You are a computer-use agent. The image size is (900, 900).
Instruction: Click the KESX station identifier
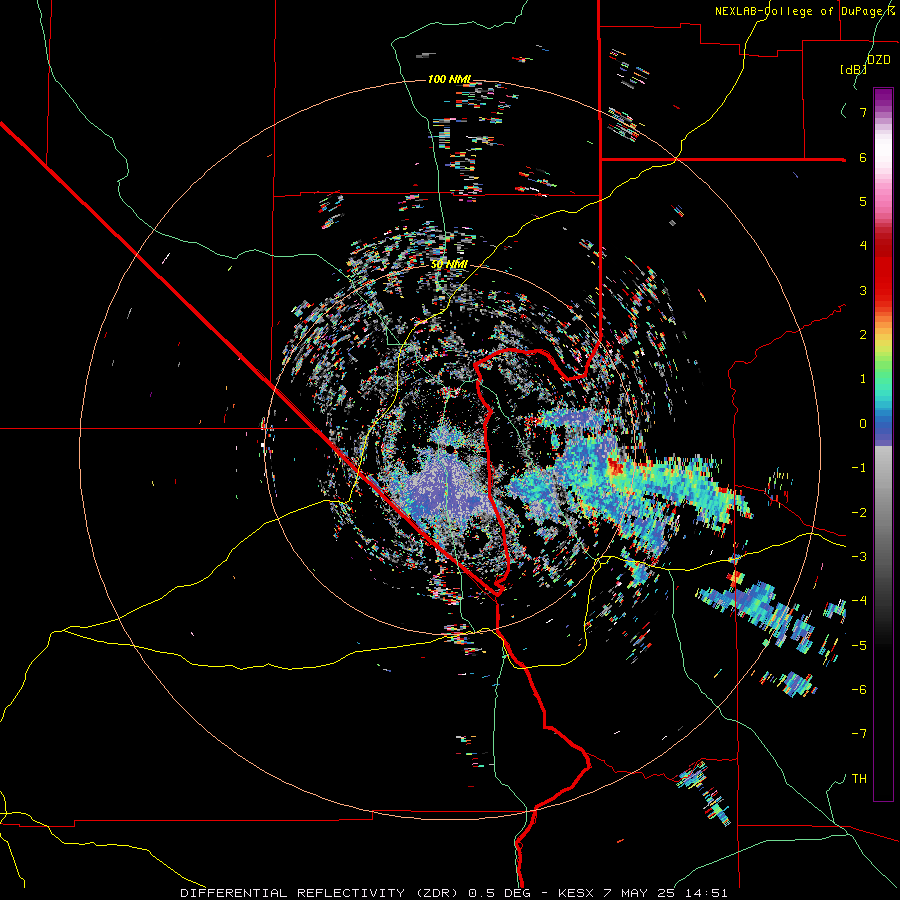[576, 893]
